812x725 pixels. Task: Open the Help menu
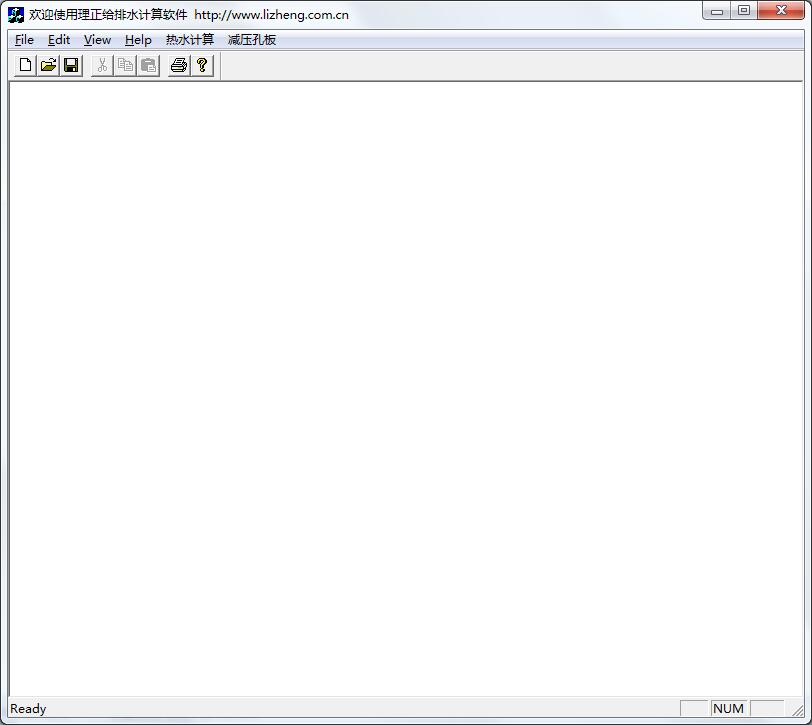pyautogui.click(x=138, y=40)
